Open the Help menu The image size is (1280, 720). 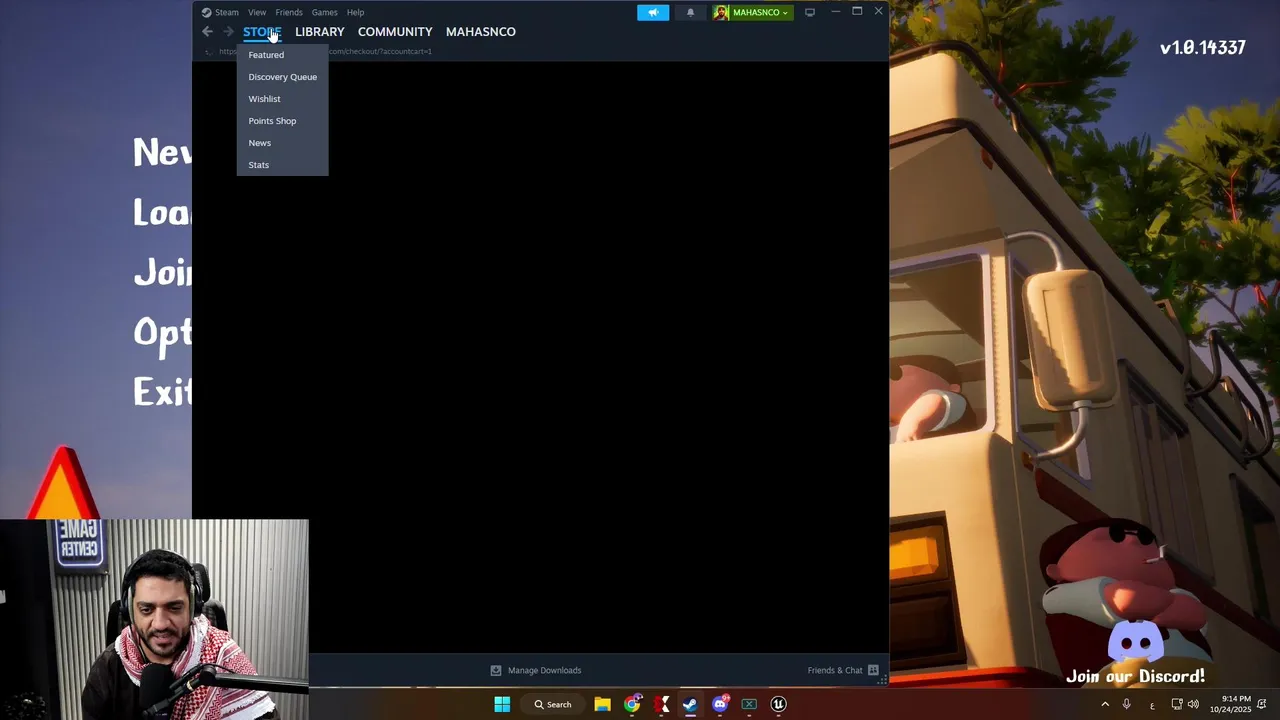tap(355, 12)
